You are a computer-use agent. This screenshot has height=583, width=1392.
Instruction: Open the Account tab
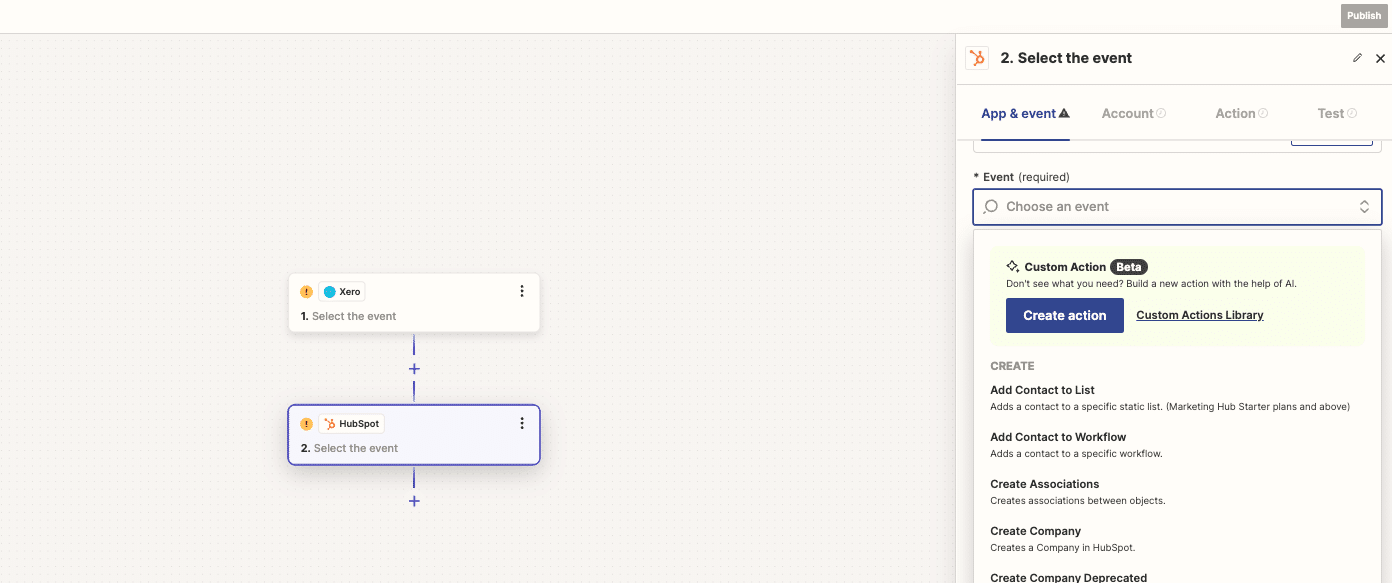[x=1133, y=113]
